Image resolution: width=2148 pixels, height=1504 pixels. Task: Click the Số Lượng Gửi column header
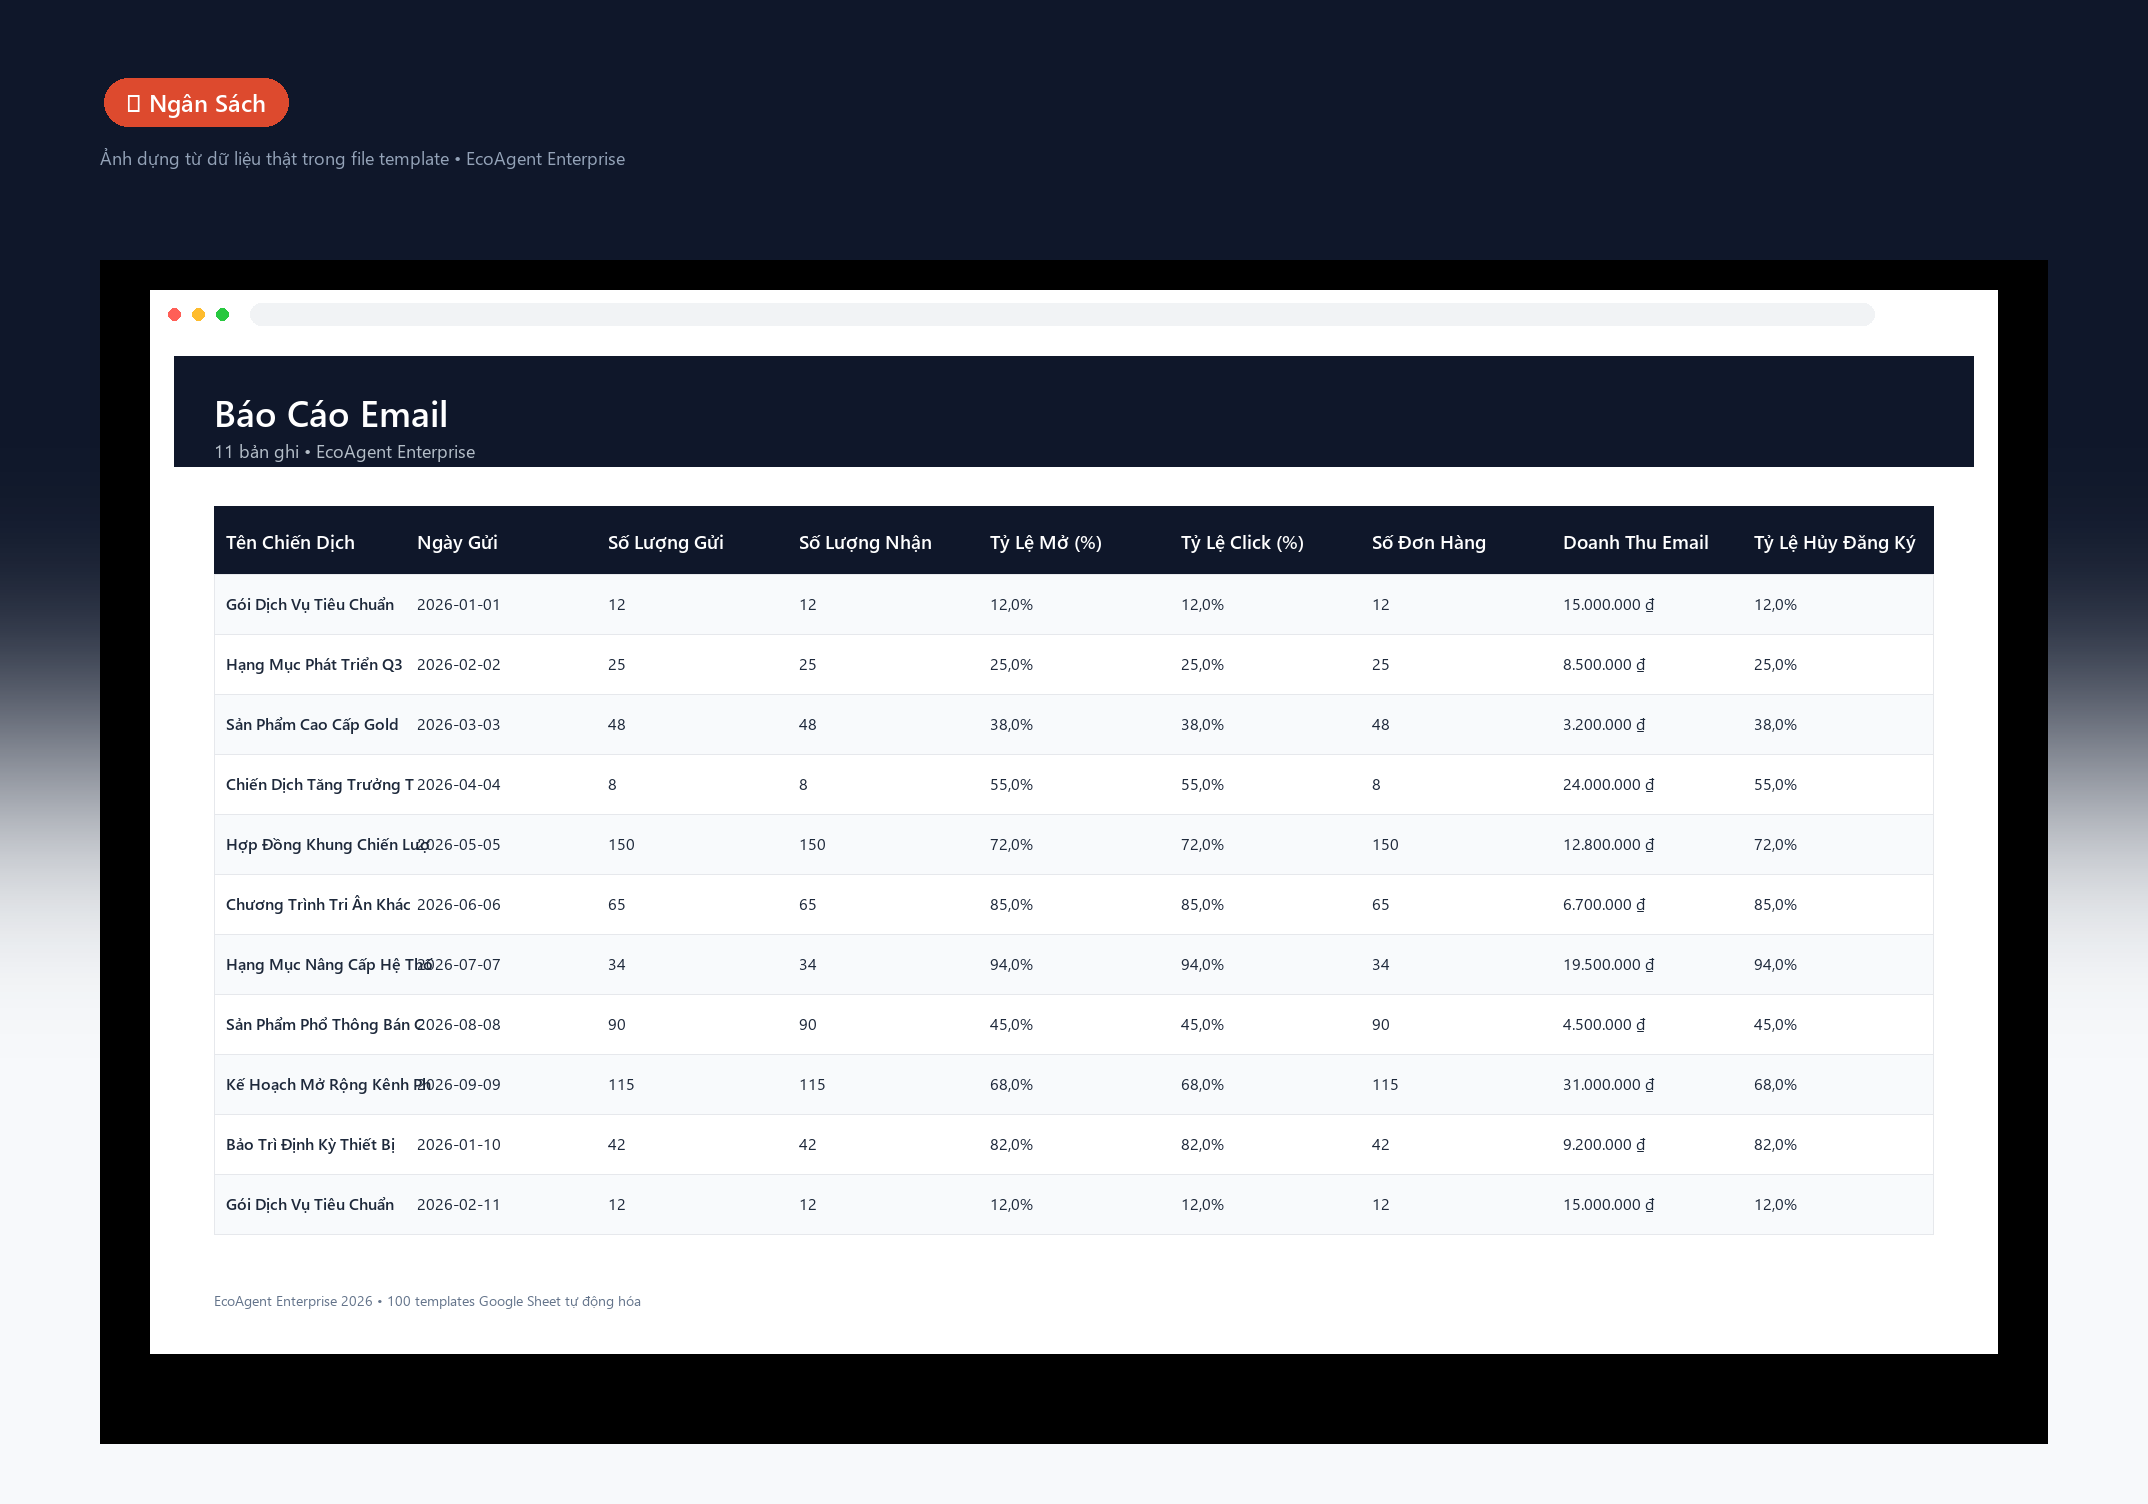(x=666, y=542)
